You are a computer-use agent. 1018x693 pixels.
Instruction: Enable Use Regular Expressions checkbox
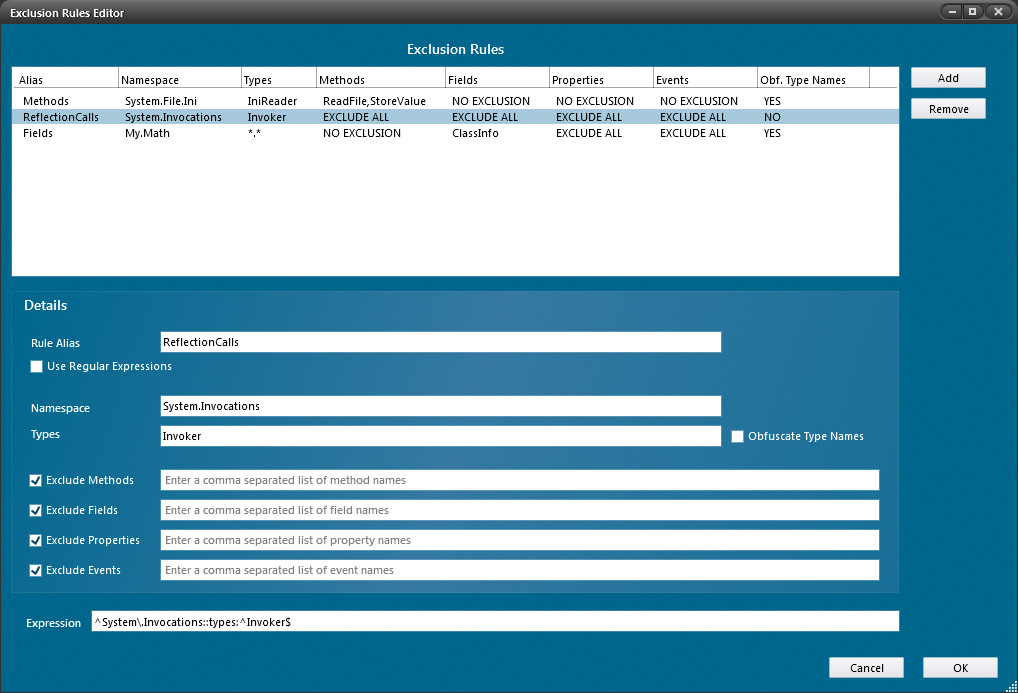click(x=37, y=367)
